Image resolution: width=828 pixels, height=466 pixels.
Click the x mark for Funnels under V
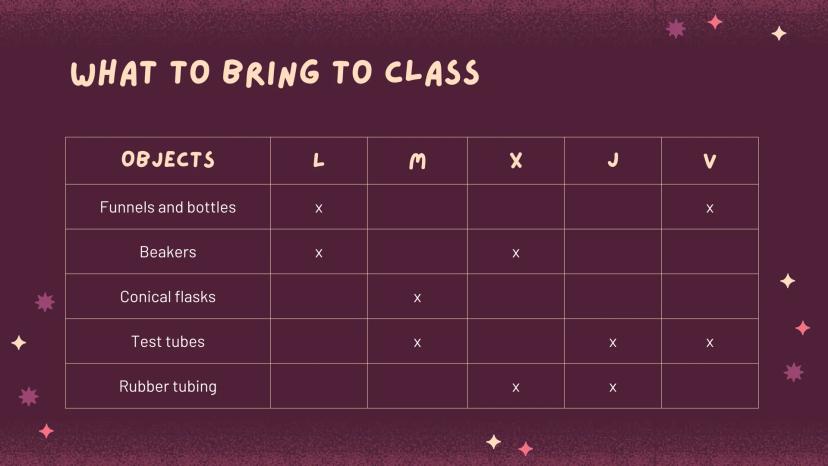pos(710,208)
